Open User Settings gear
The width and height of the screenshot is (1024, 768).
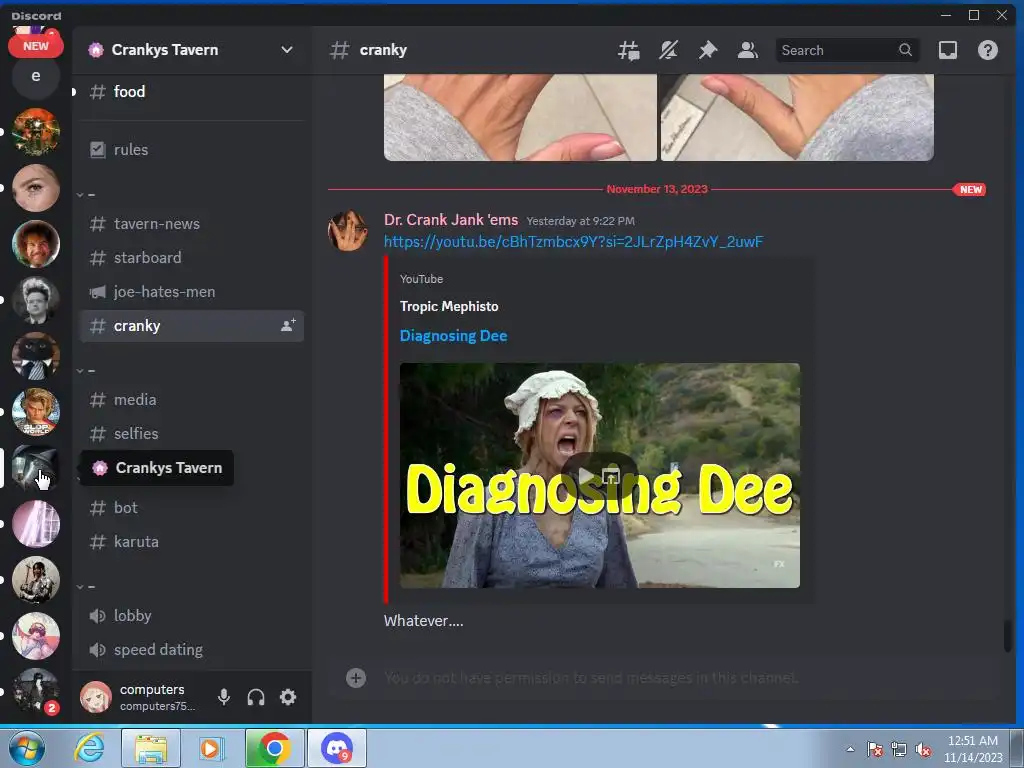(x=288, y=697)
